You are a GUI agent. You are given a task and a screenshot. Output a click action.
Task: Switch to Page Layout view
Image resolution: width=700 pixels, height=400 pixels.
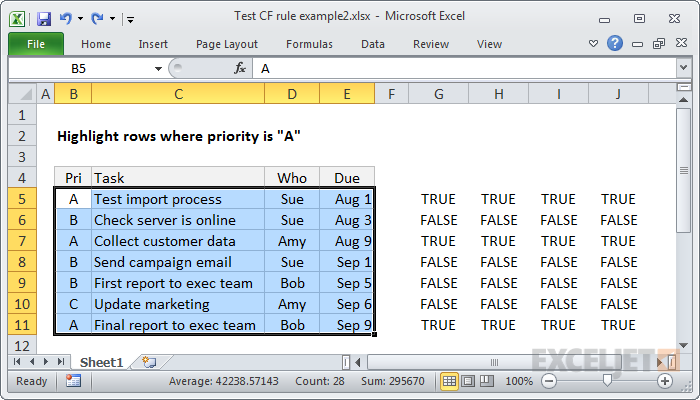click(468, 381)
